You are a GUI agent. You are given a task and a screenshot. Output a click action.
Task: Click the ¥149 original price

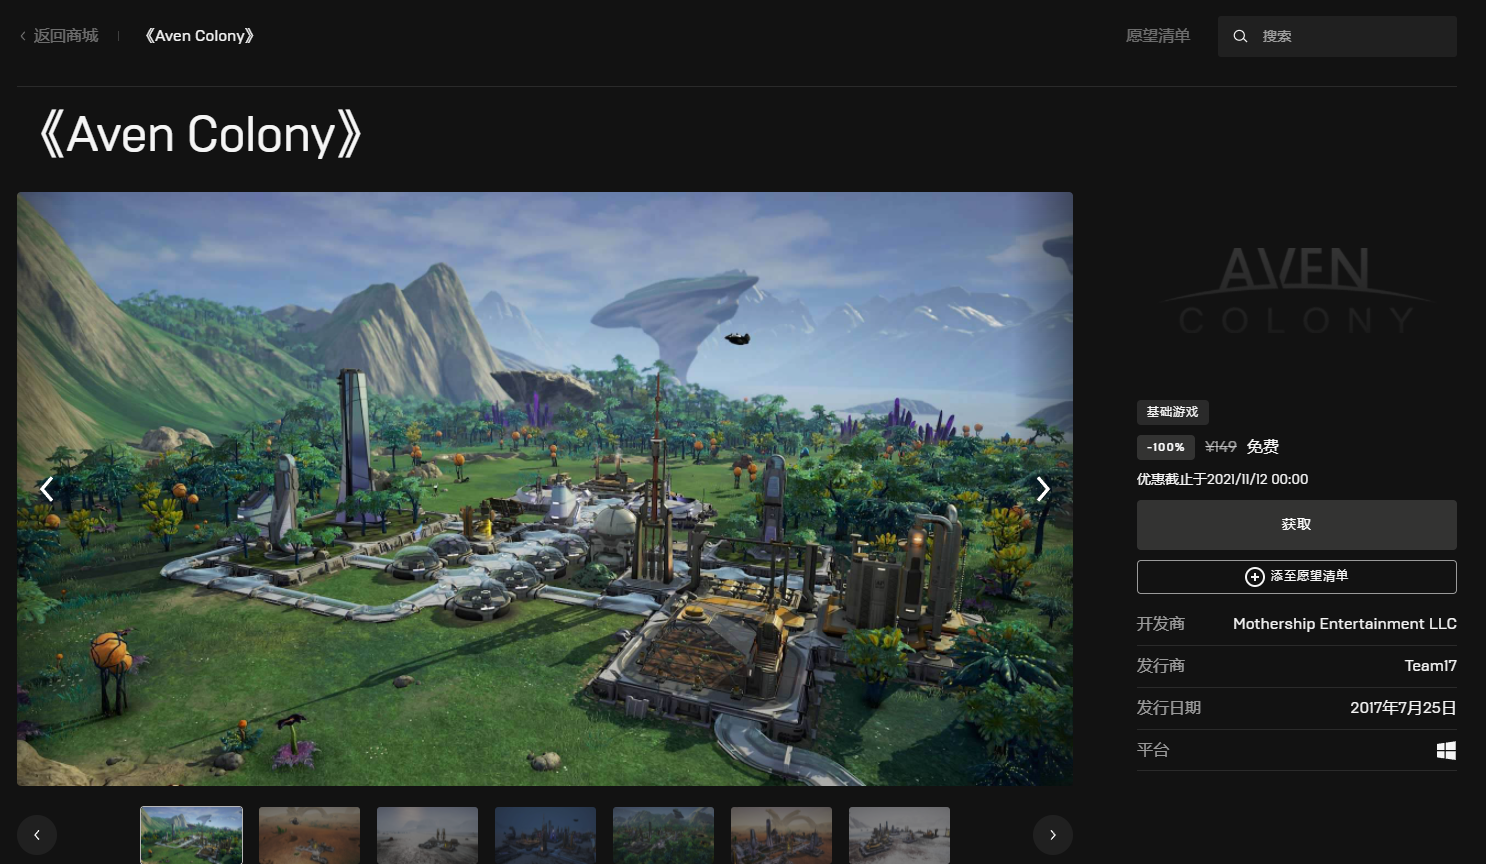tap(1221, 447)
